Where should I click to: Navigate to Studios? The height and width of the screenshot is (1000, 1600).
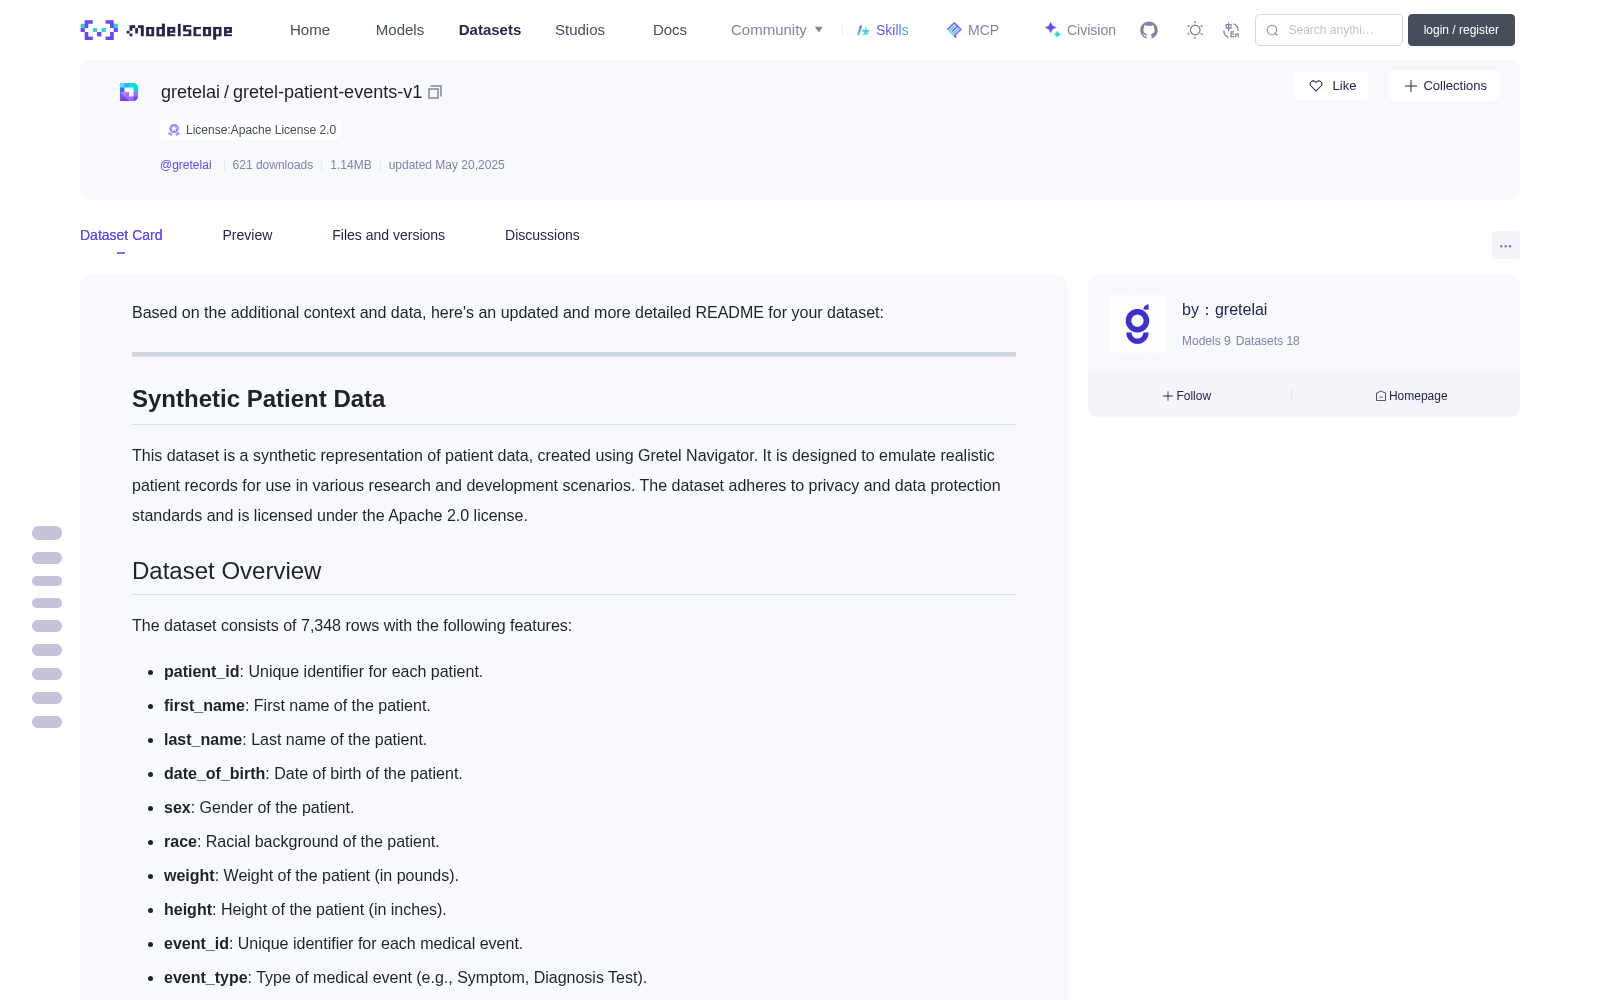(x=580, y=30)
